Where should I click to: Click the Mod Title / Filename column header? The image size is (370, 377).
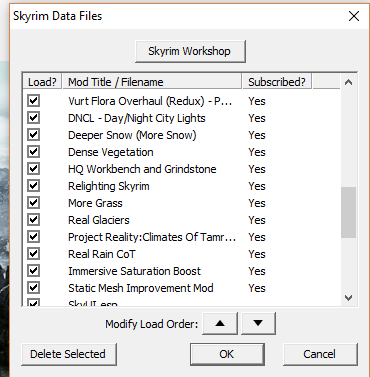pos(152,82)
